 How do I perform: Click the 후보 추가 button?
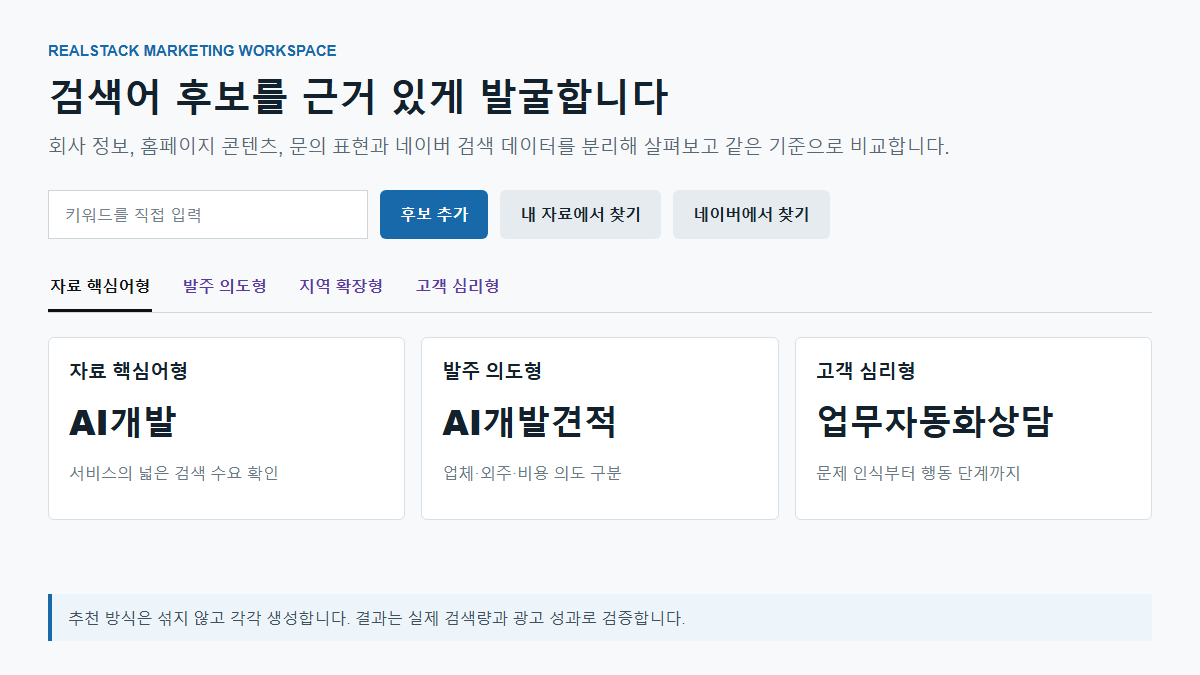click(434, 214)
